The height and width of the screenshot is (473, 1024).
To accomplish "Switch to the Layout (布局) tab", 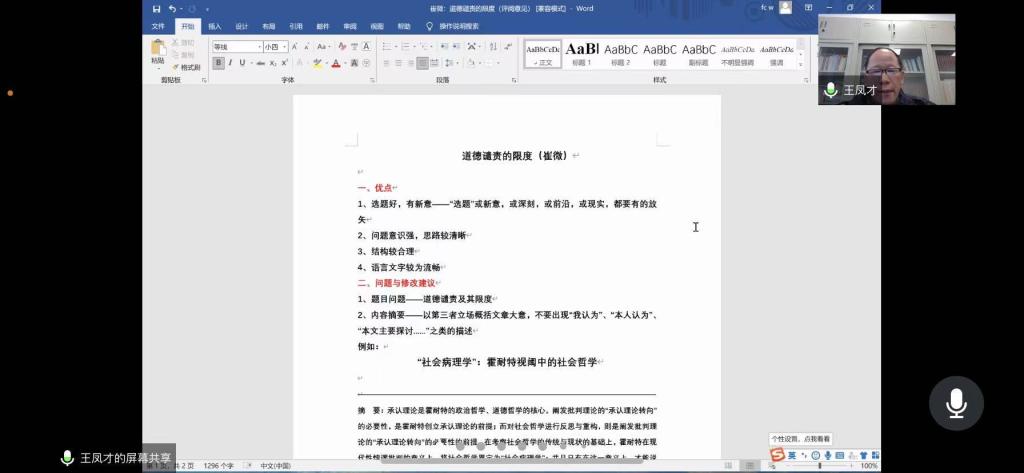I will pos(269,27).
